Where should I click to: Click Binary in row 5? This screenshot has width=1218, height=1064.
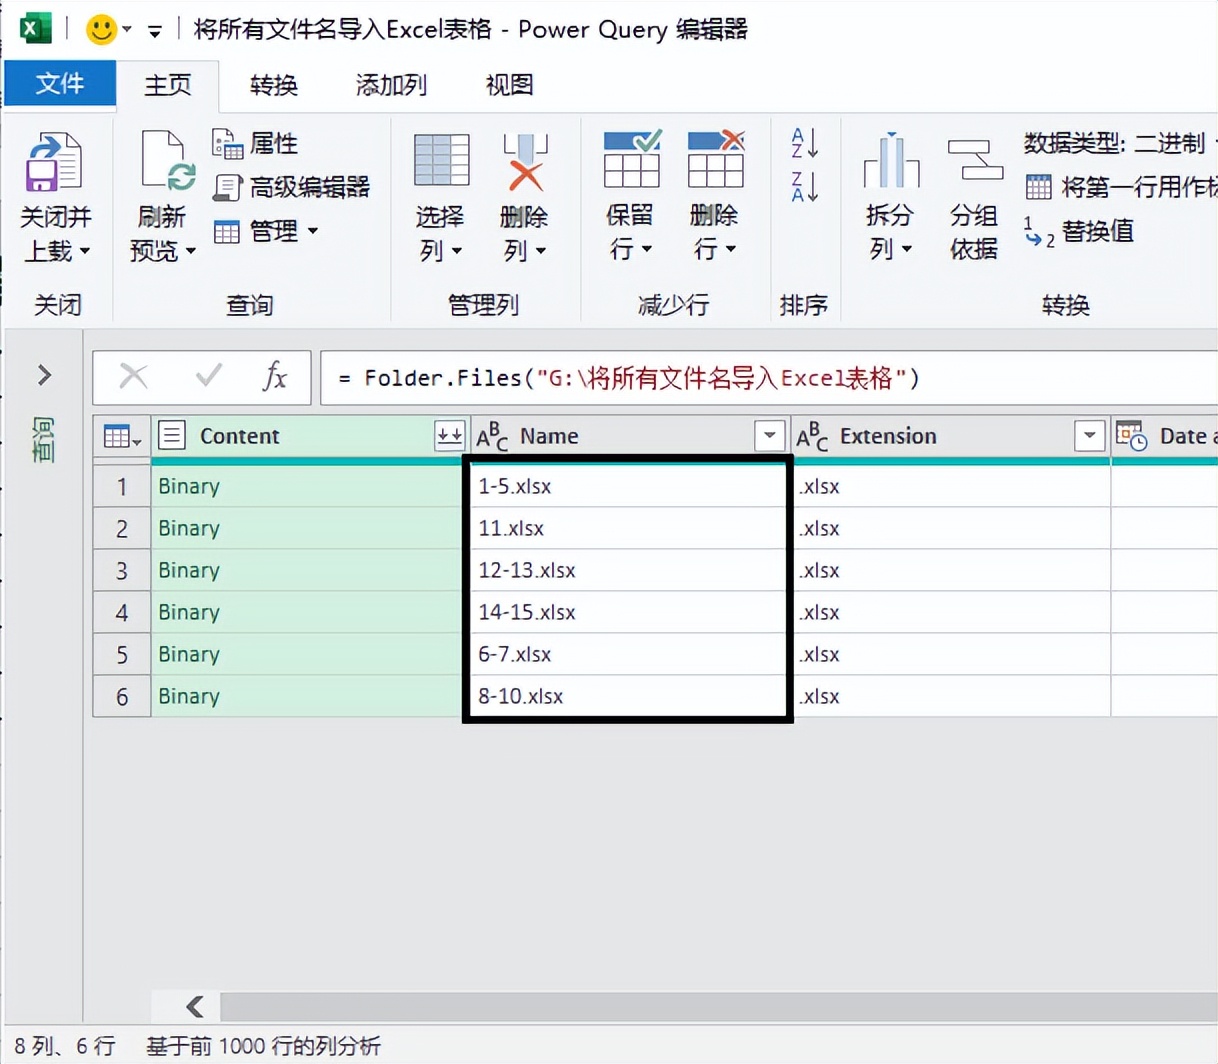click(189, 654)
